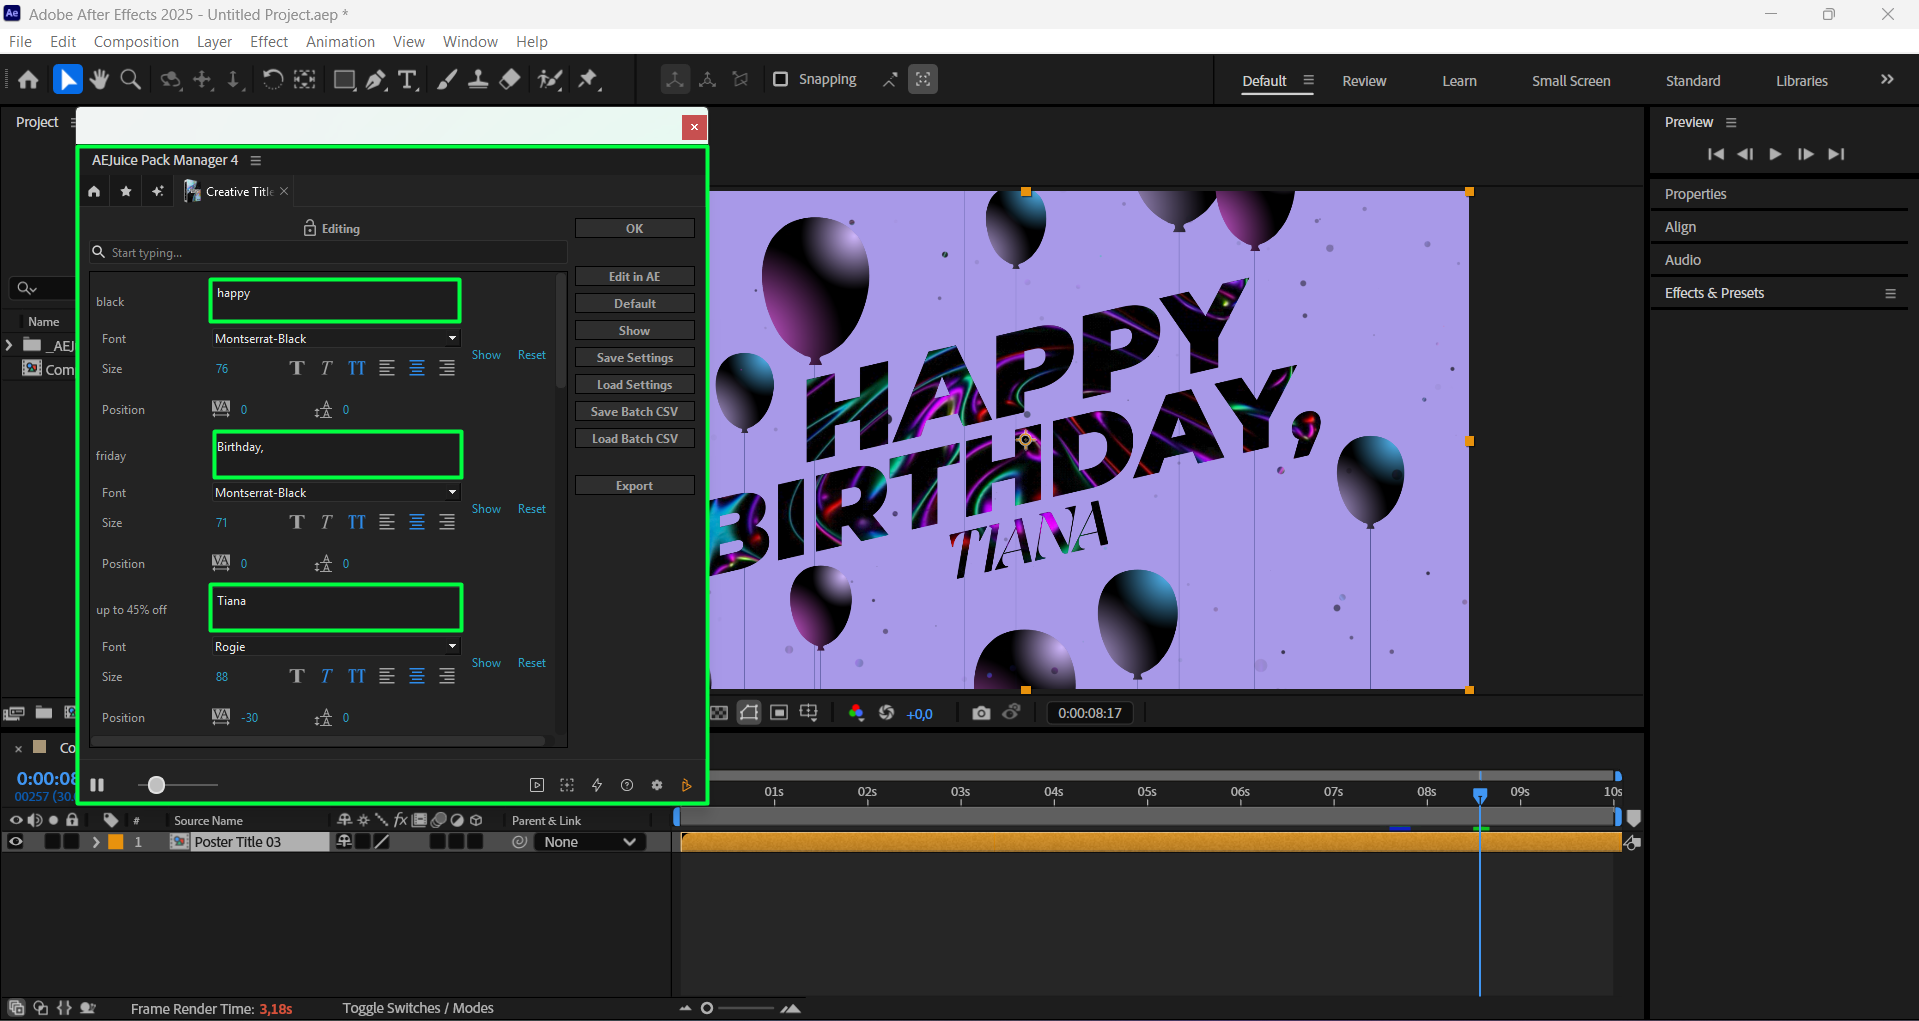
Task: Select the Rectangle shape tool
Action: tap(344, 80)
